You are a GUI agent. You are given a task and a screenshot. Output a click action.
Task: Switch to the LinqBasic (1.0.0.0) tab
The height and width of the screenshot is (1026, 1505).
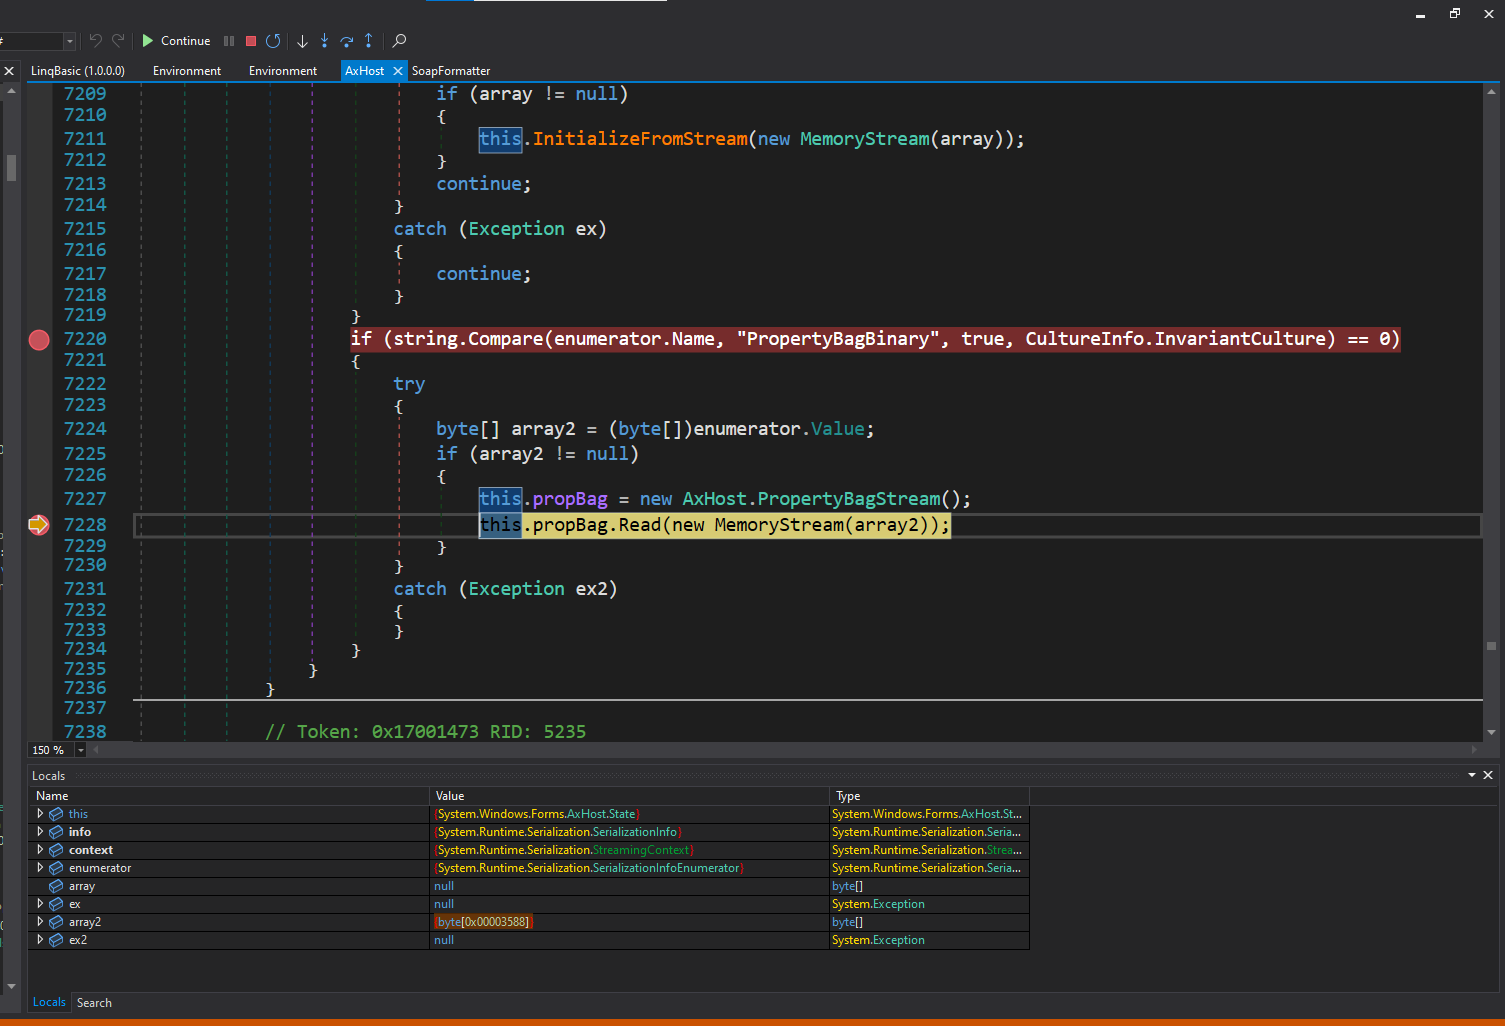pyautogui.click(x=78, y=71)
